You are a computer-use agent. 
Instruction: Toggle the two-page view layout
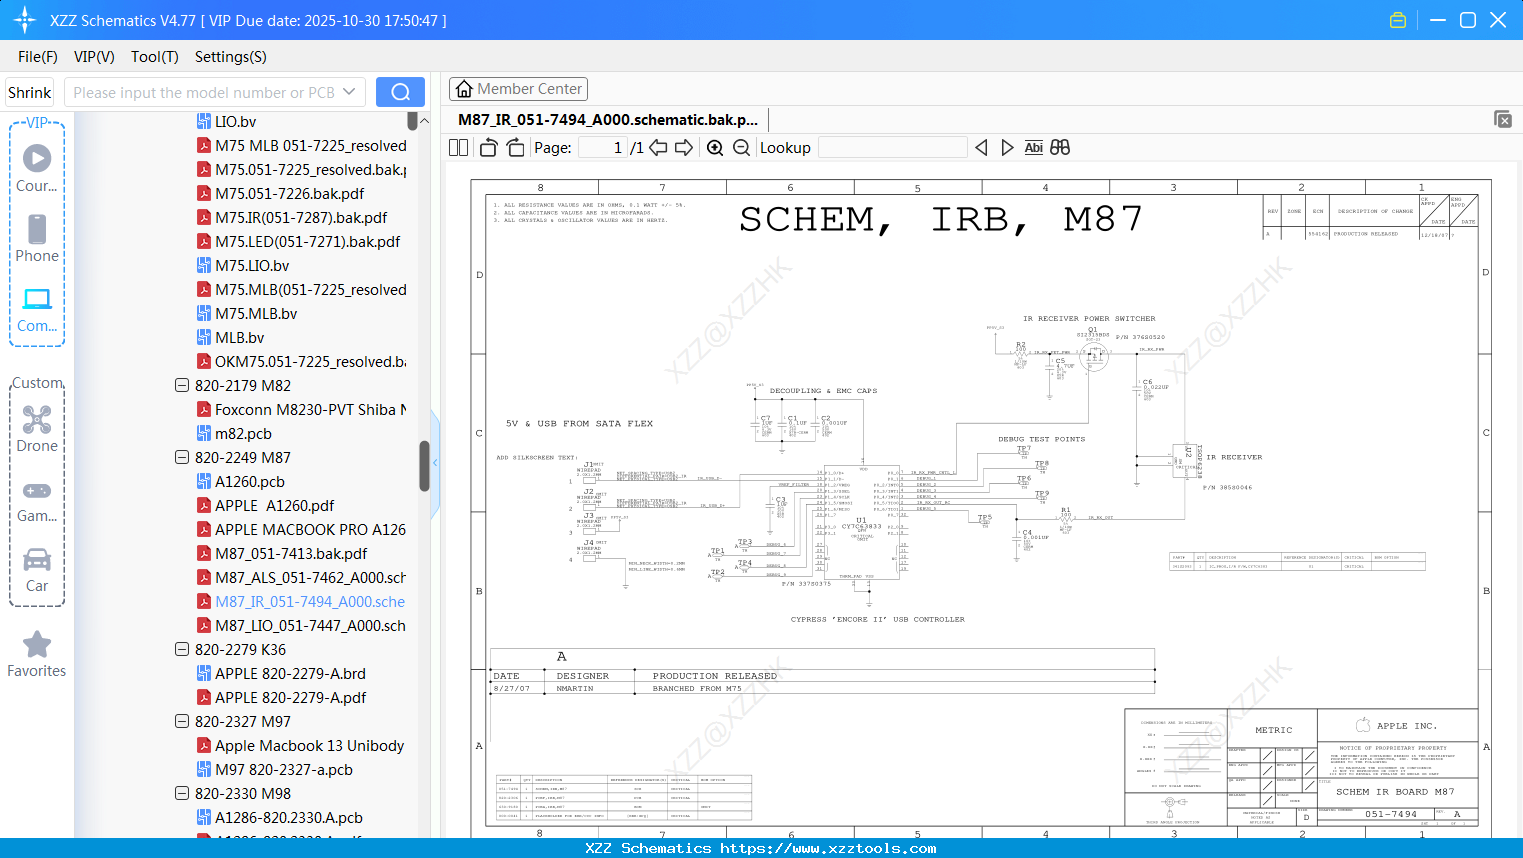pos(459,148)
